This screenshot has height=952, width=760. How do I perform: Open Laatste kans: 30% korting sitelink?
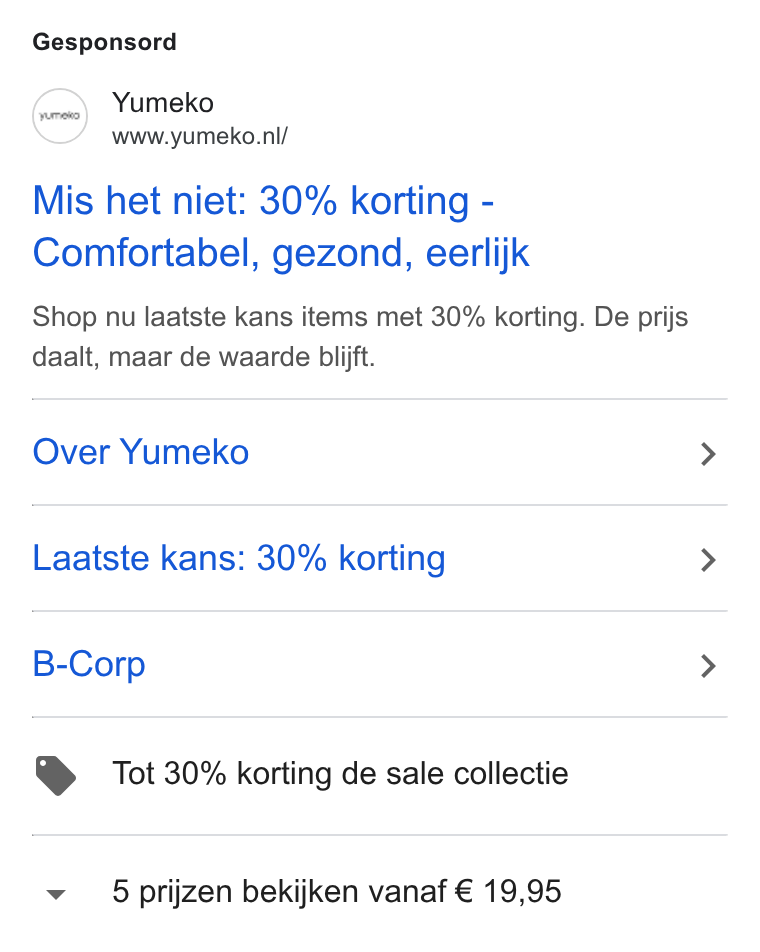point(239,558)
